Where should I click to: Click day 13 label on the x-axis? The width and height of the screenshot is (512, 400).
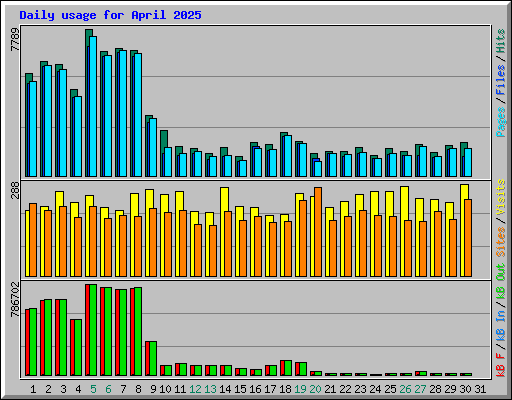210,389
